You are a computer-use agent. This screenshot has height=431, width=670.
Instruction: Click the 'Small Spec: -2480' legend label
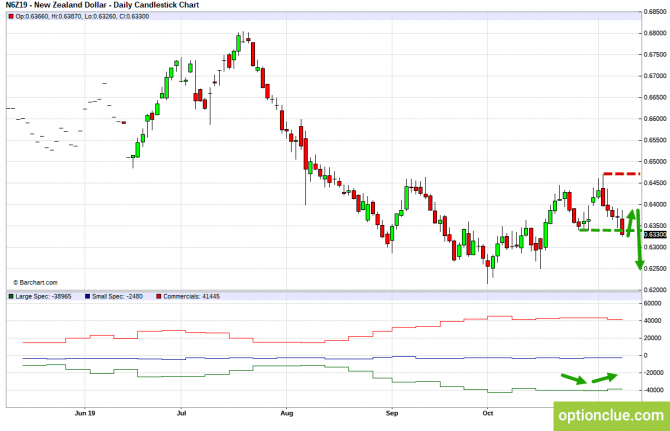[118, 296]
